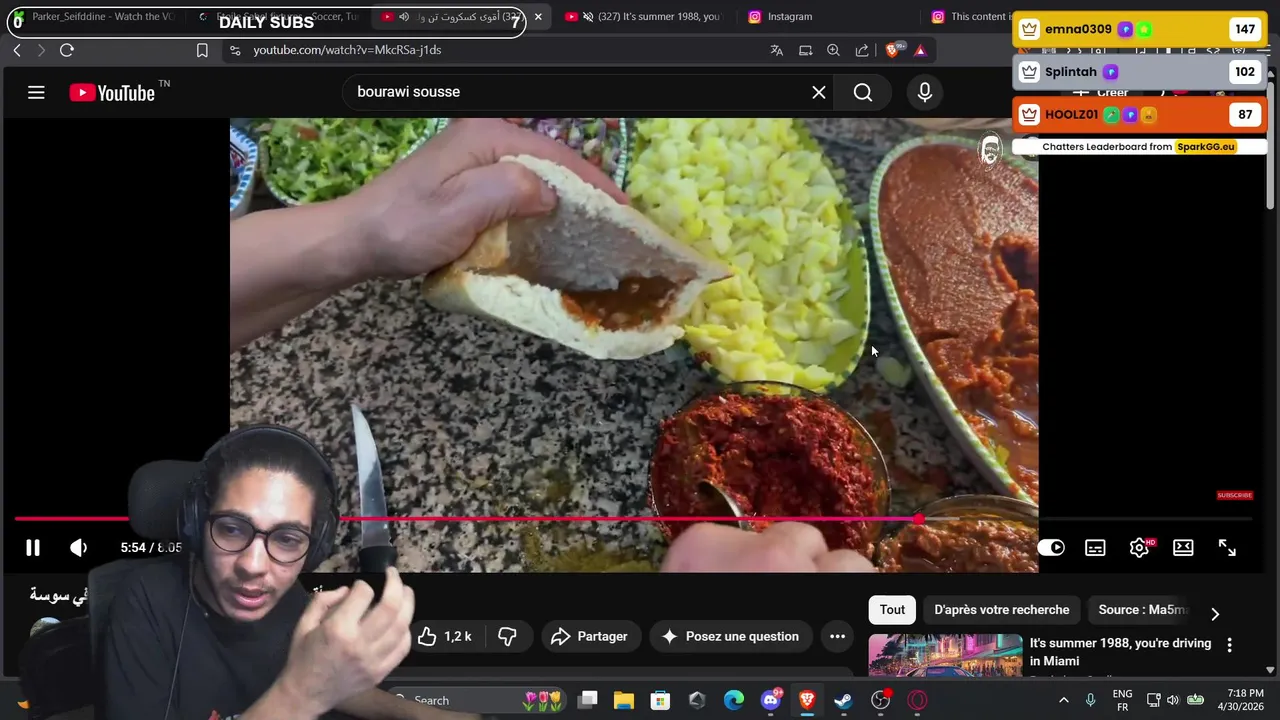
Task: Reload the page
Action: [x=67, y=50]
